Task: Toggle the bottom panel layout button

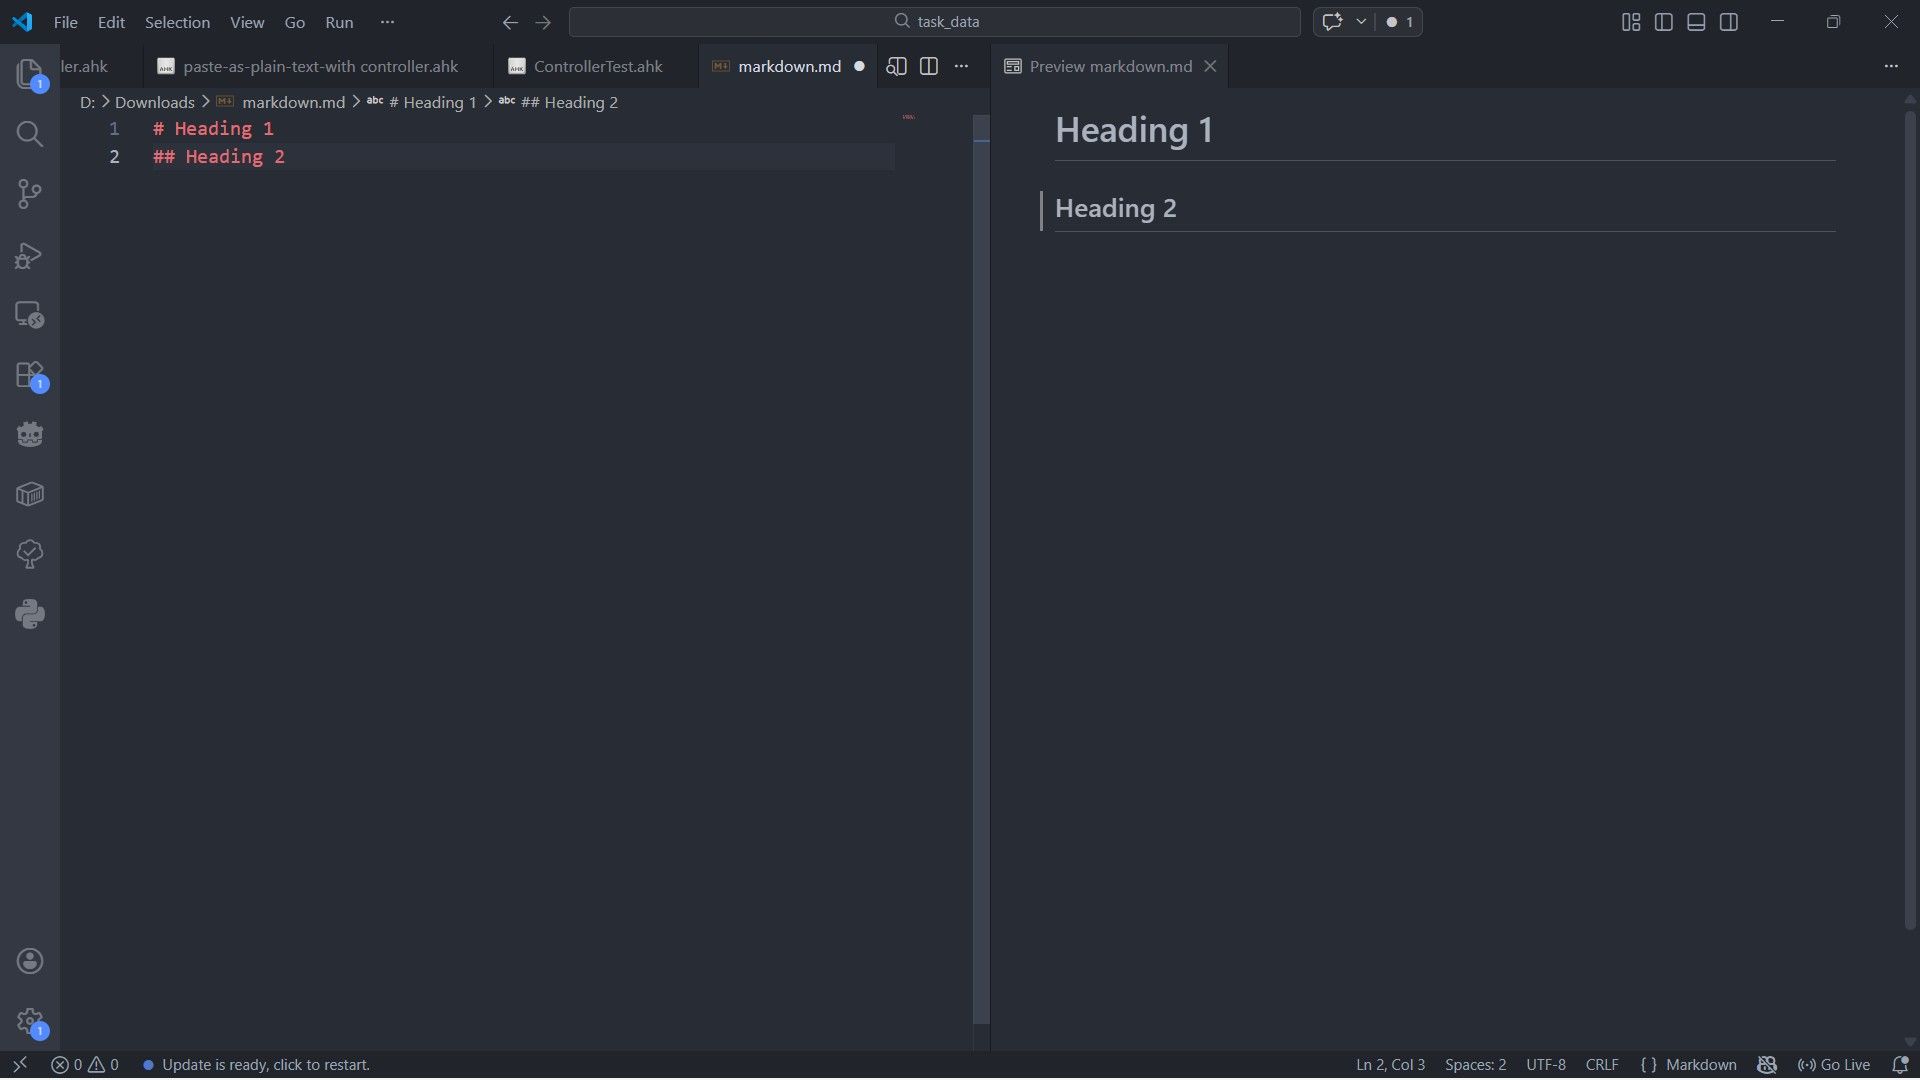Action: [x=1696, y=22]
